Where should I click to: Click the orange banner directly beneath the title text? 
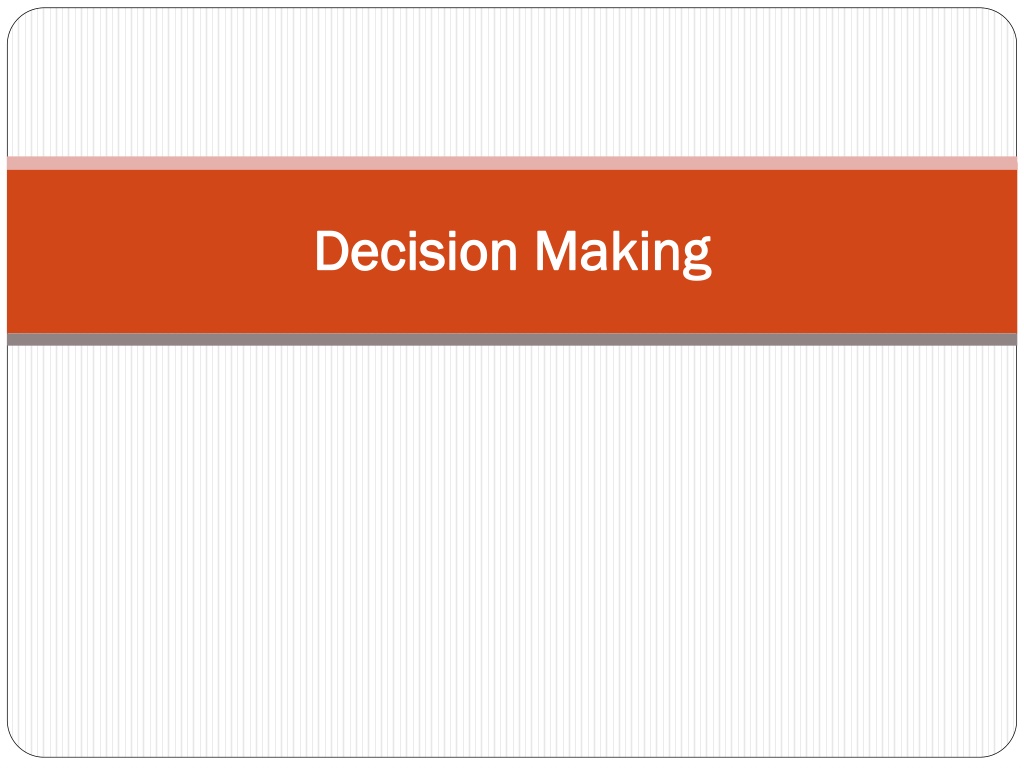pos(513,307)
